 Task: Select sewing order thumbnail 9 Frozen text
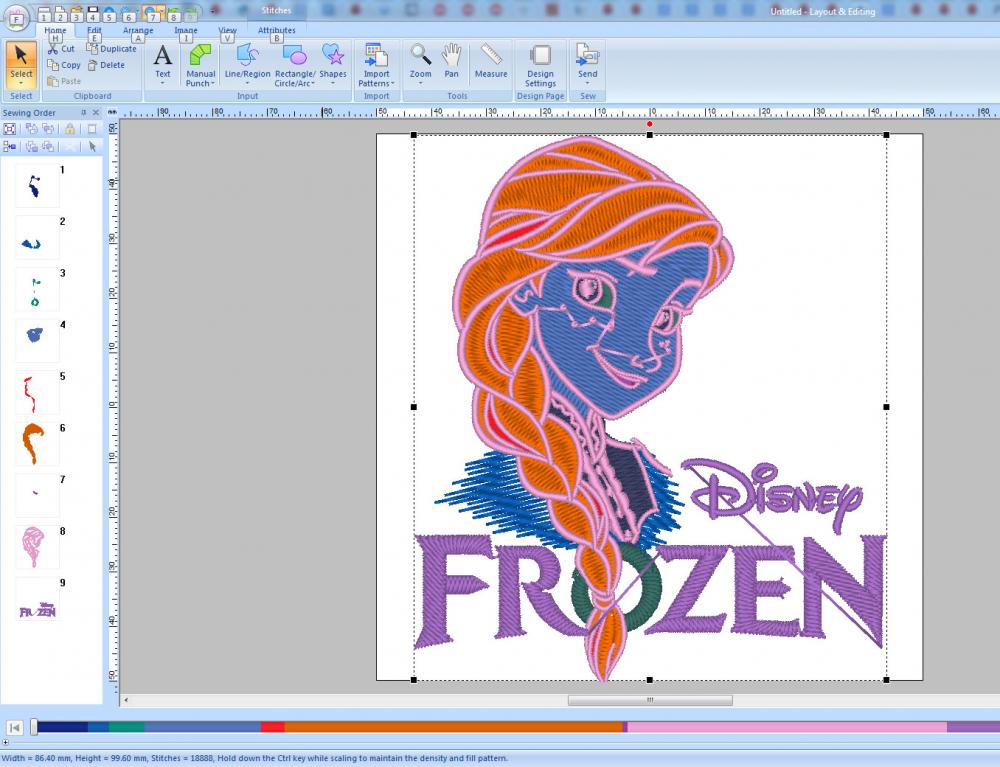(37, 599)
